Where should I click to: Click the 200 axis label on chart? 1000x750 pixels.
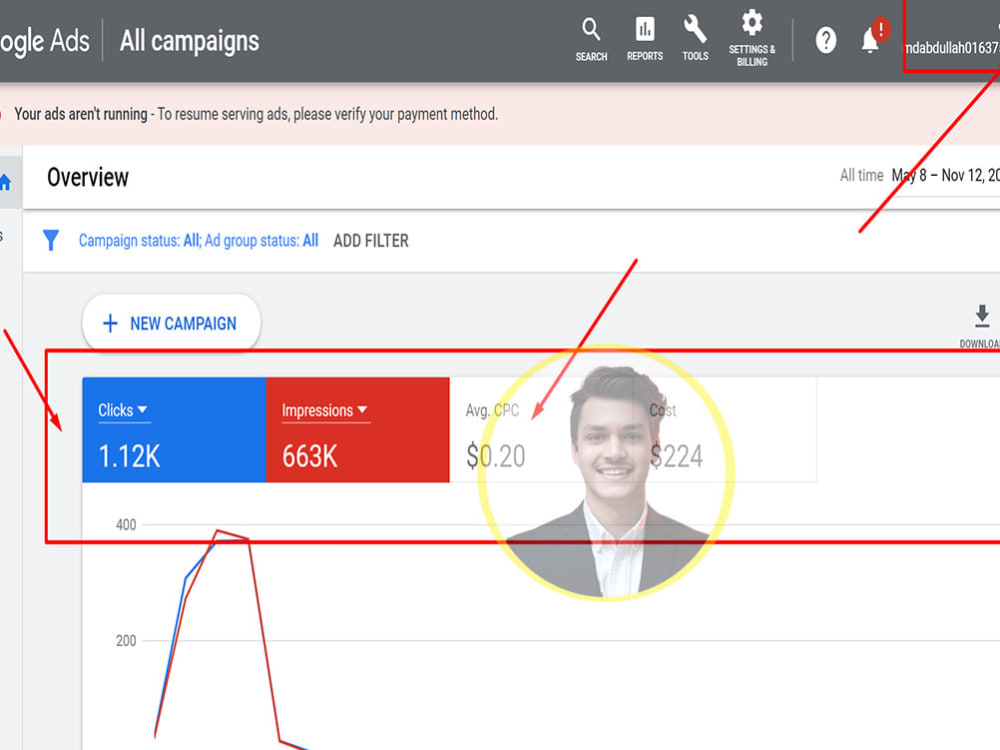tap(126, 640)
